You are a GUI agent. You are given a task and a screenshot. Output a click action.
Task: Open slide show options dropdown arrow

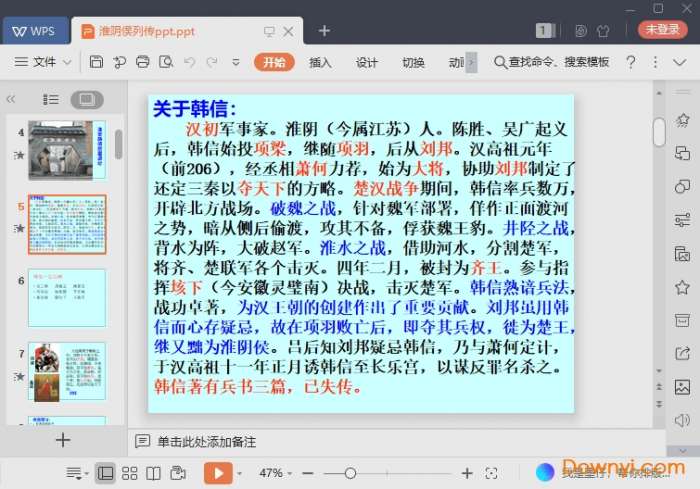(x=239, y=473)
